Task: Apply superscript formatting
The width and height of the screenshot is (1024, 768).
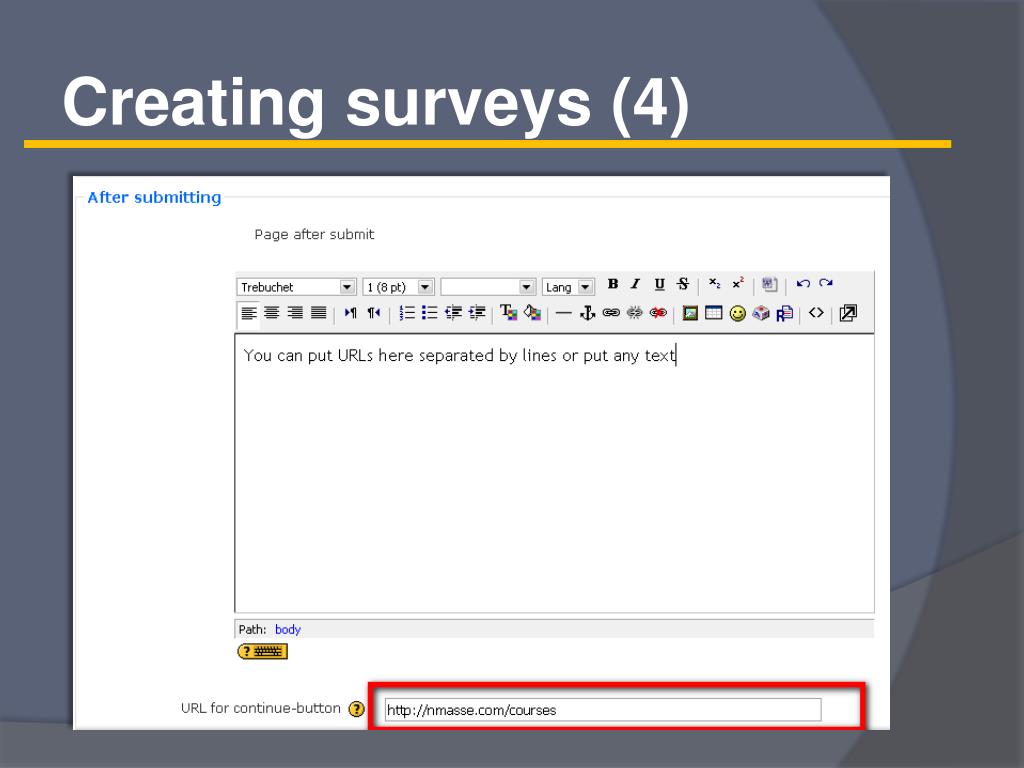Action: 738,284
